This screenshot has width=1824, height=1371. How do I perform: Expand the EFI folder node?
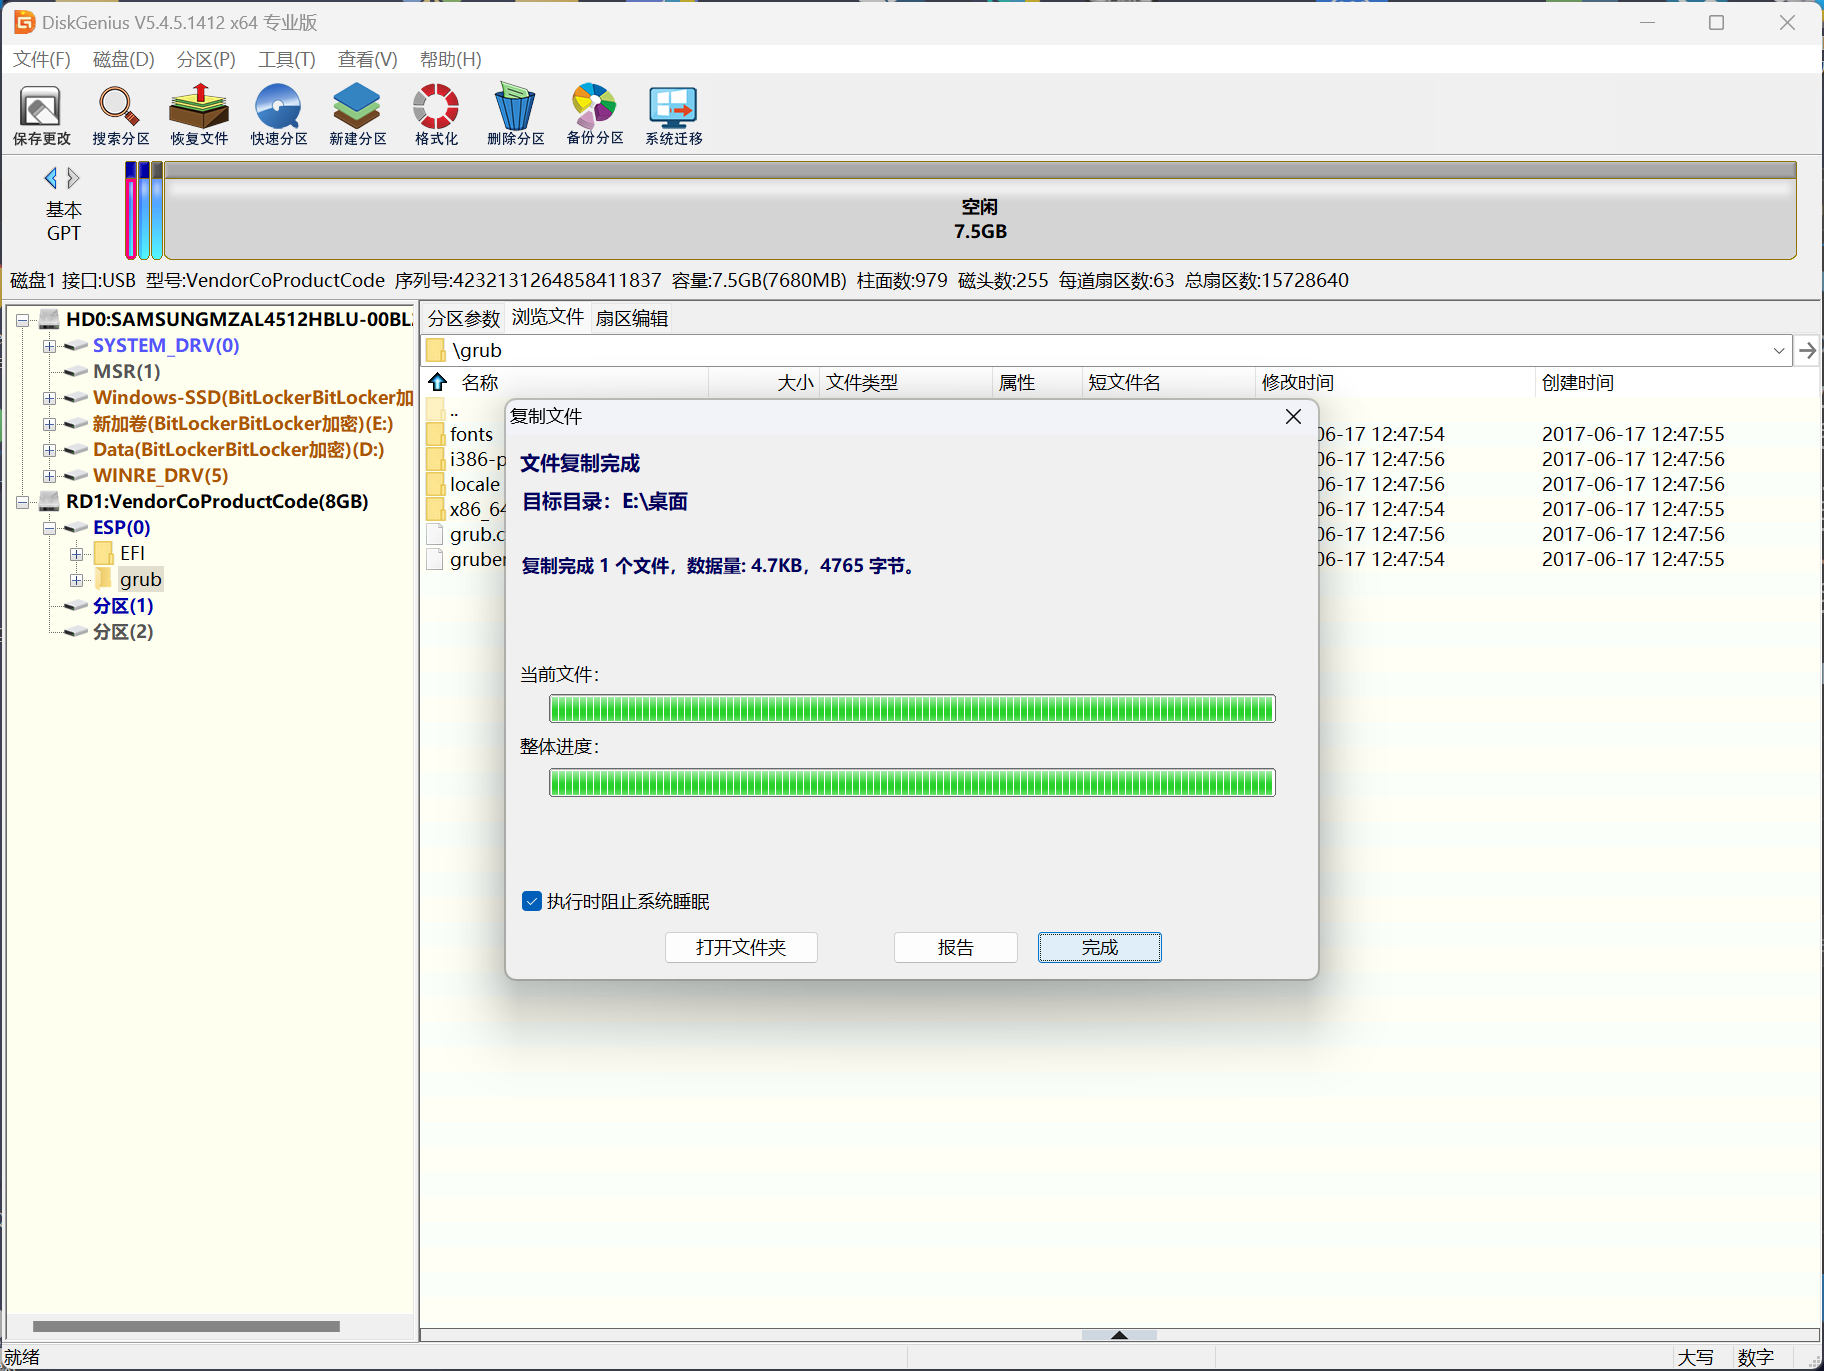[x=76, y=554]
